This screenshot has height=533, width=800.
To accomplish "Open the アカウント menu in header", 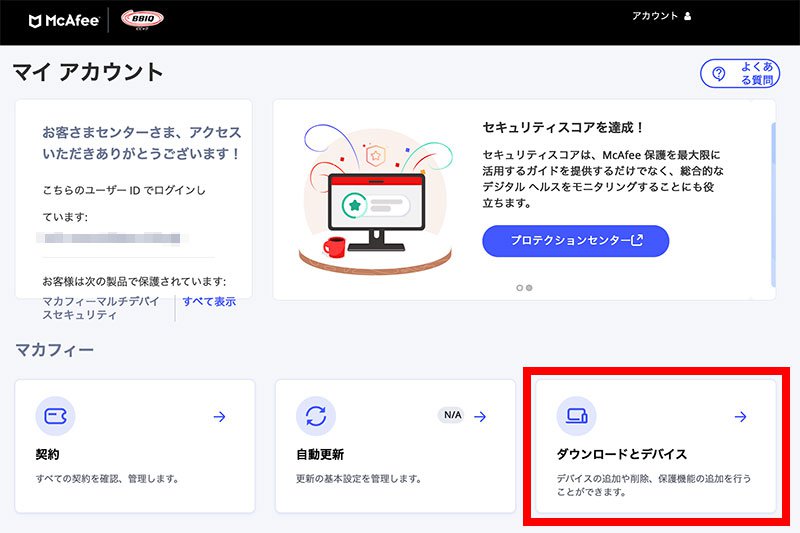I will (x=661, y=16).
